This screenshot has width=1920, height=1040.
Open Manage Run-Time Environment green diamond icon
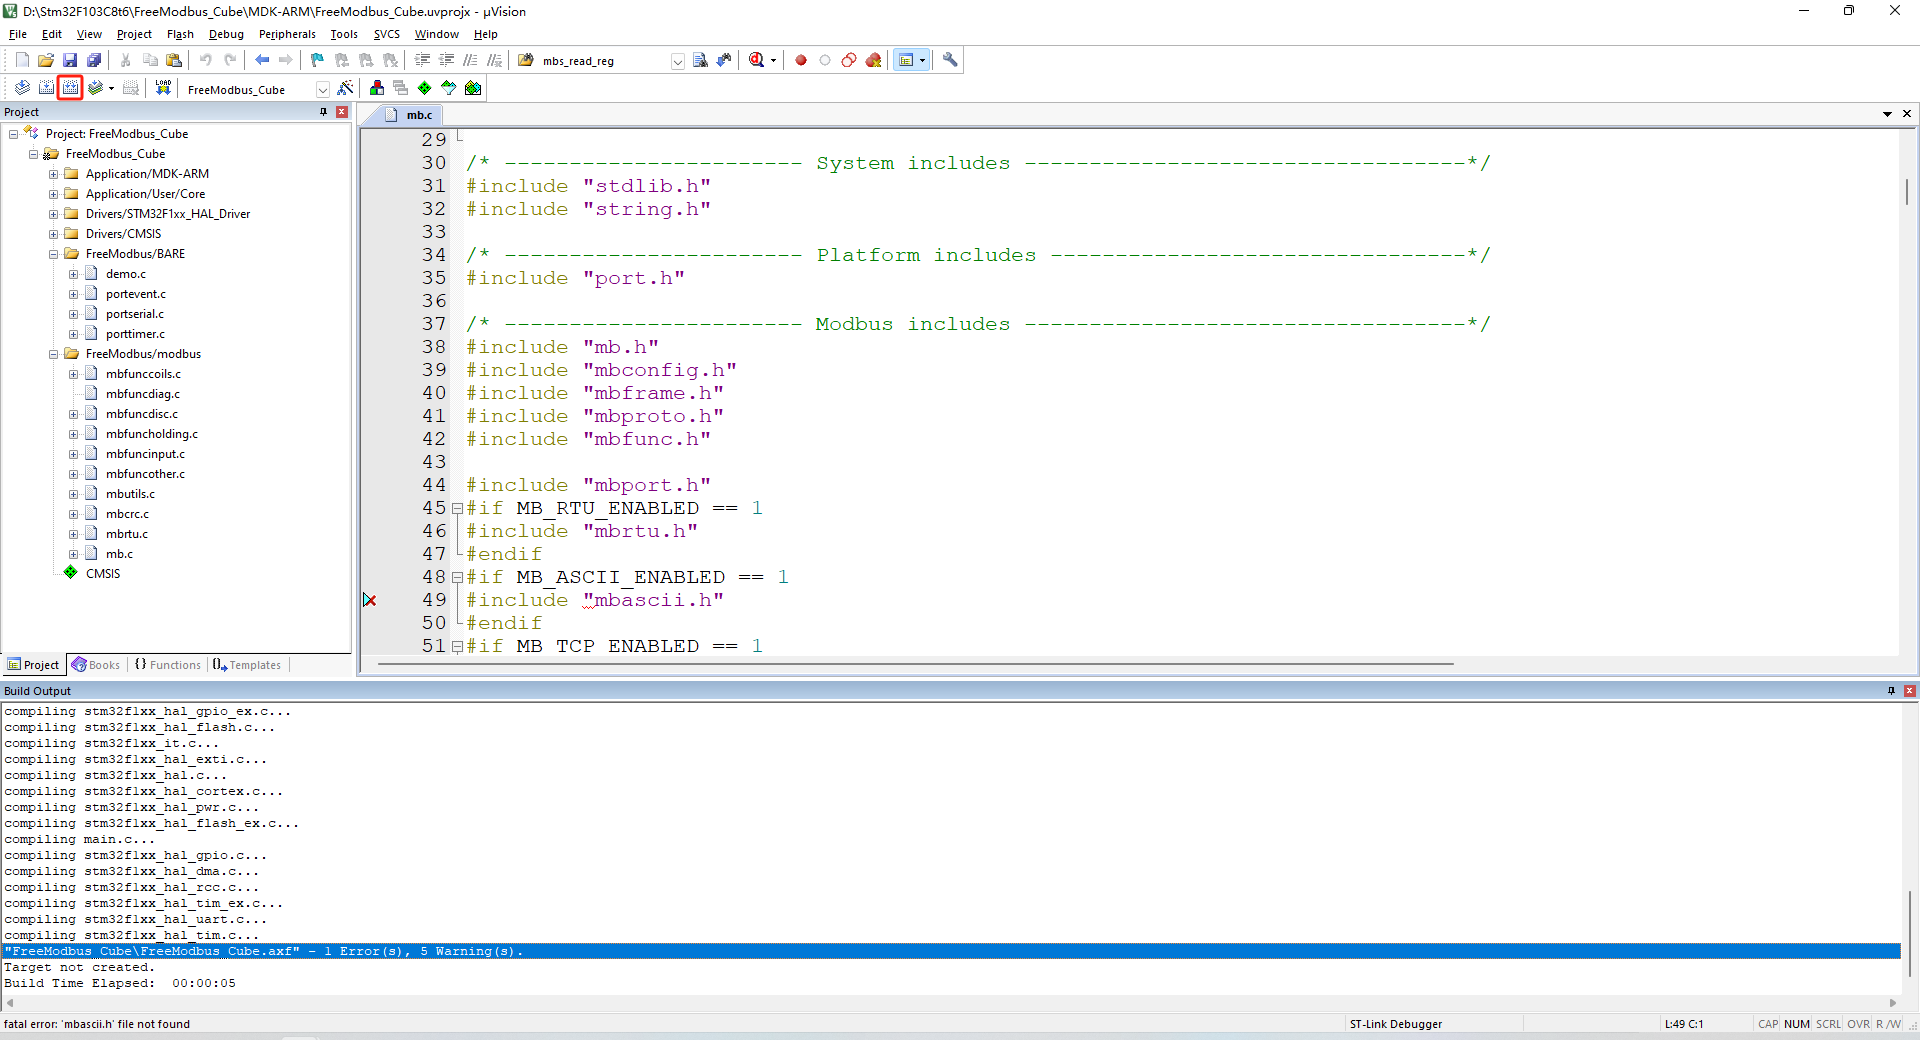pos(425,88)
